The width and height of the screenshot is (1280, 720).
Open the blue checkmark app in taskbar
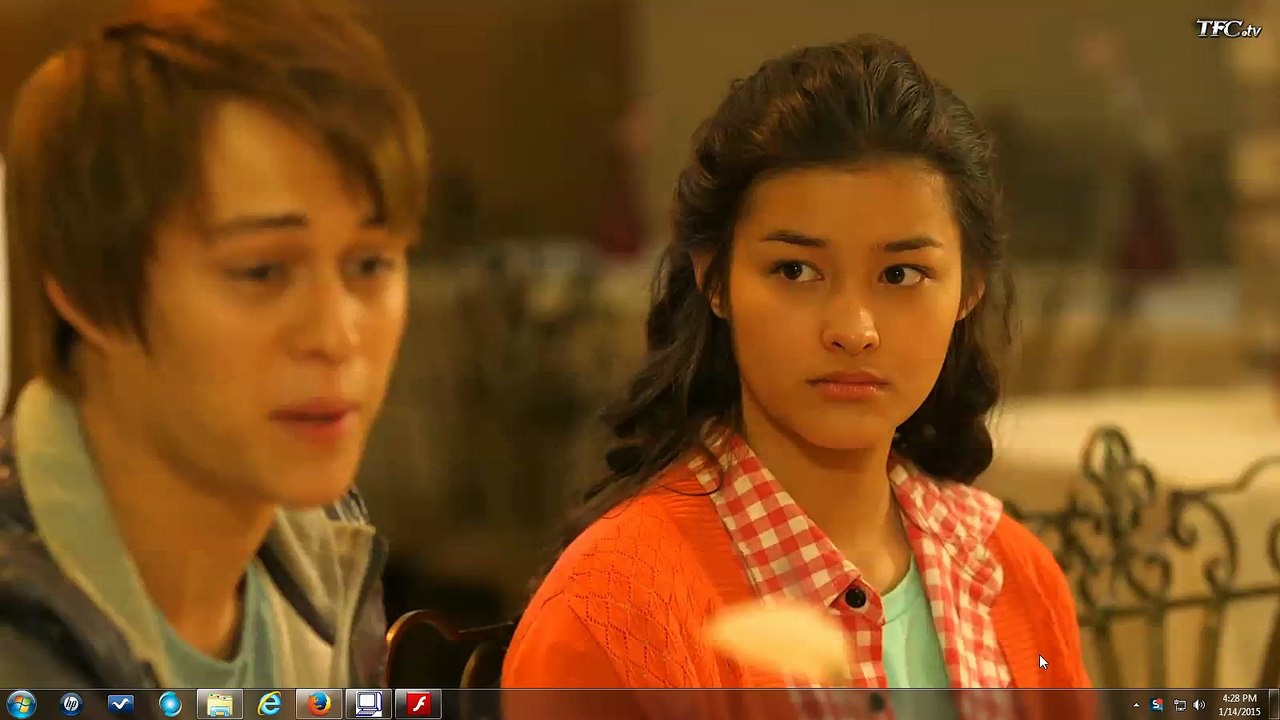(120, 704)
